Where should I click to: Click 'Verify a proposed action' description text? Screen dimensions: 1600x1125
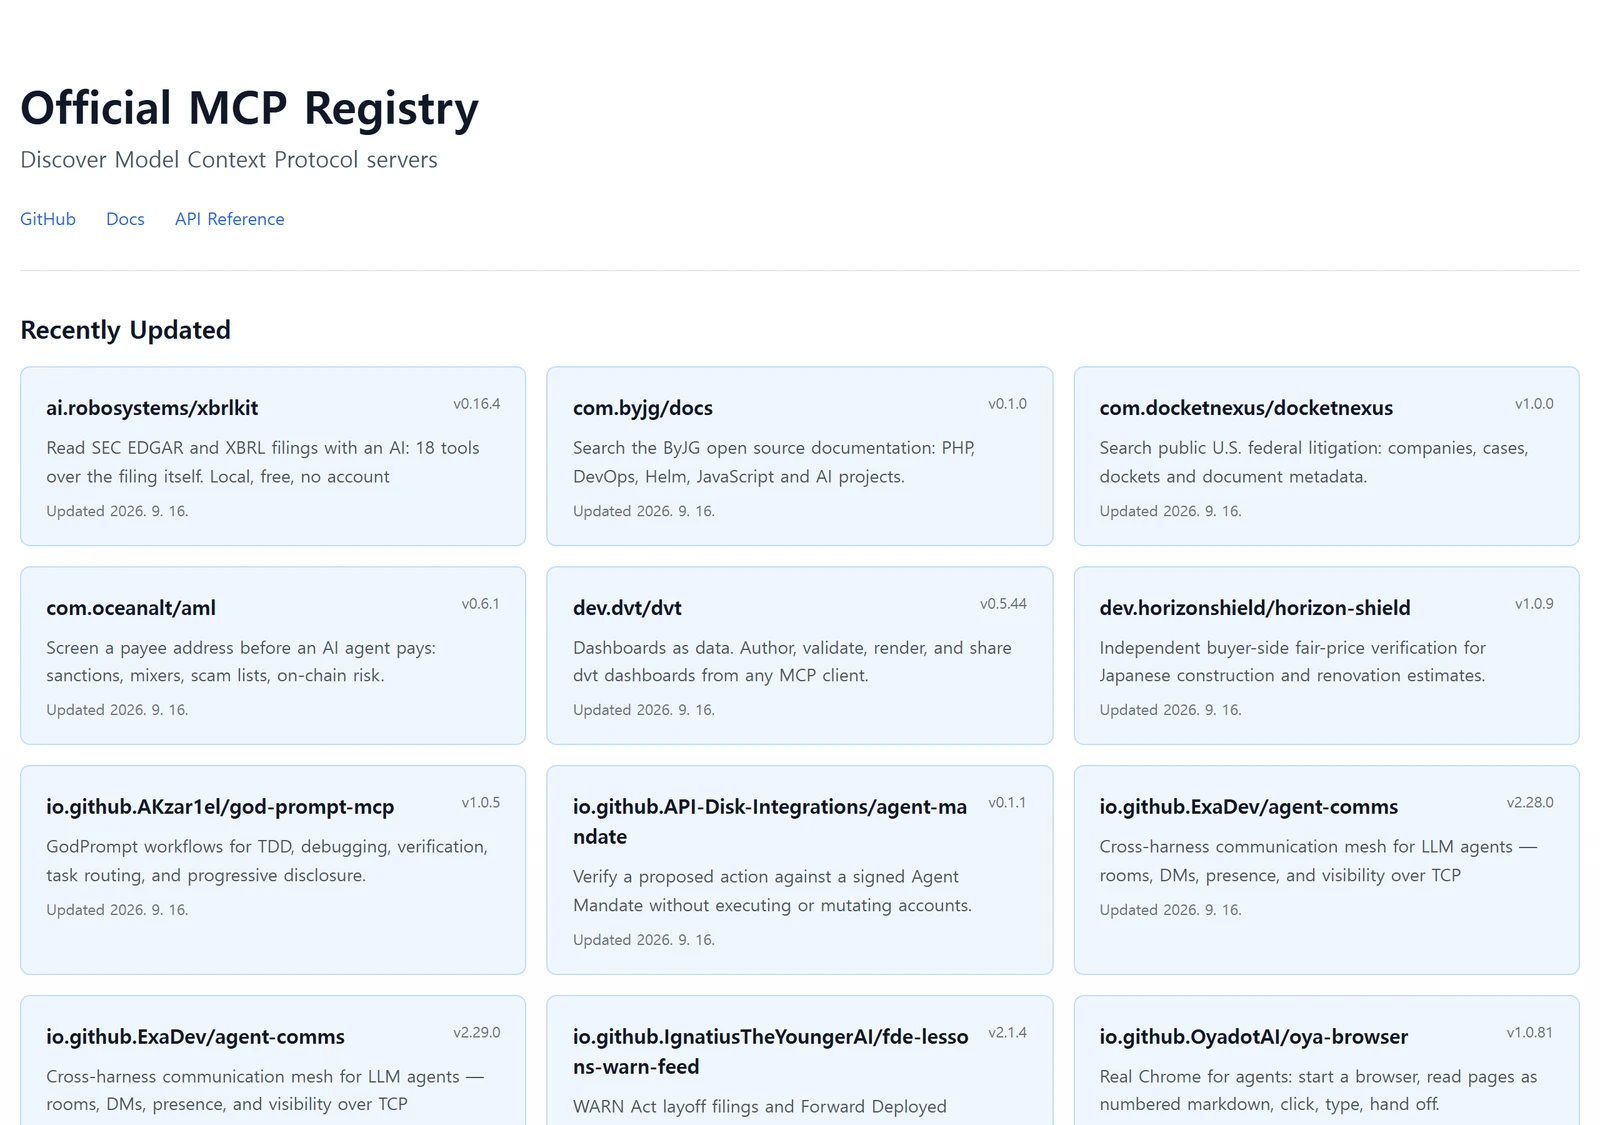pyautogui.click(x=772, y=891)
